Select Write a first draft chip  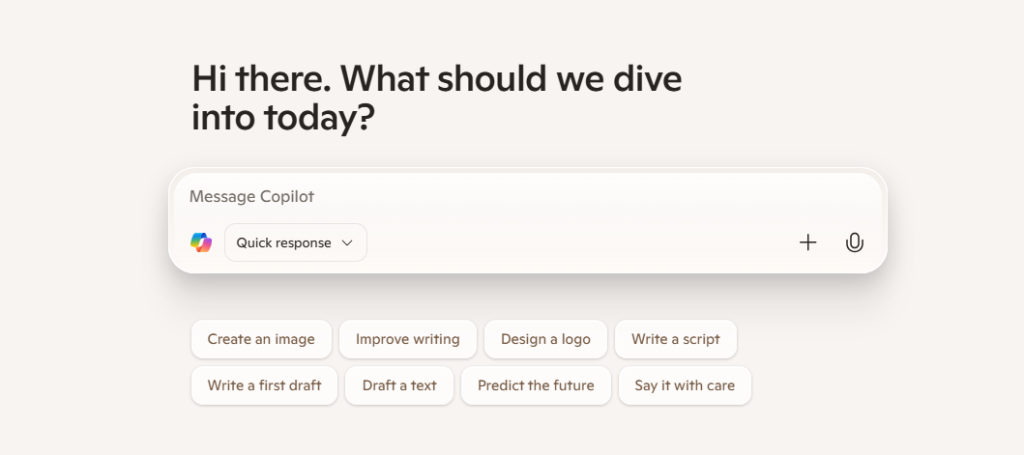click(264, 386)
